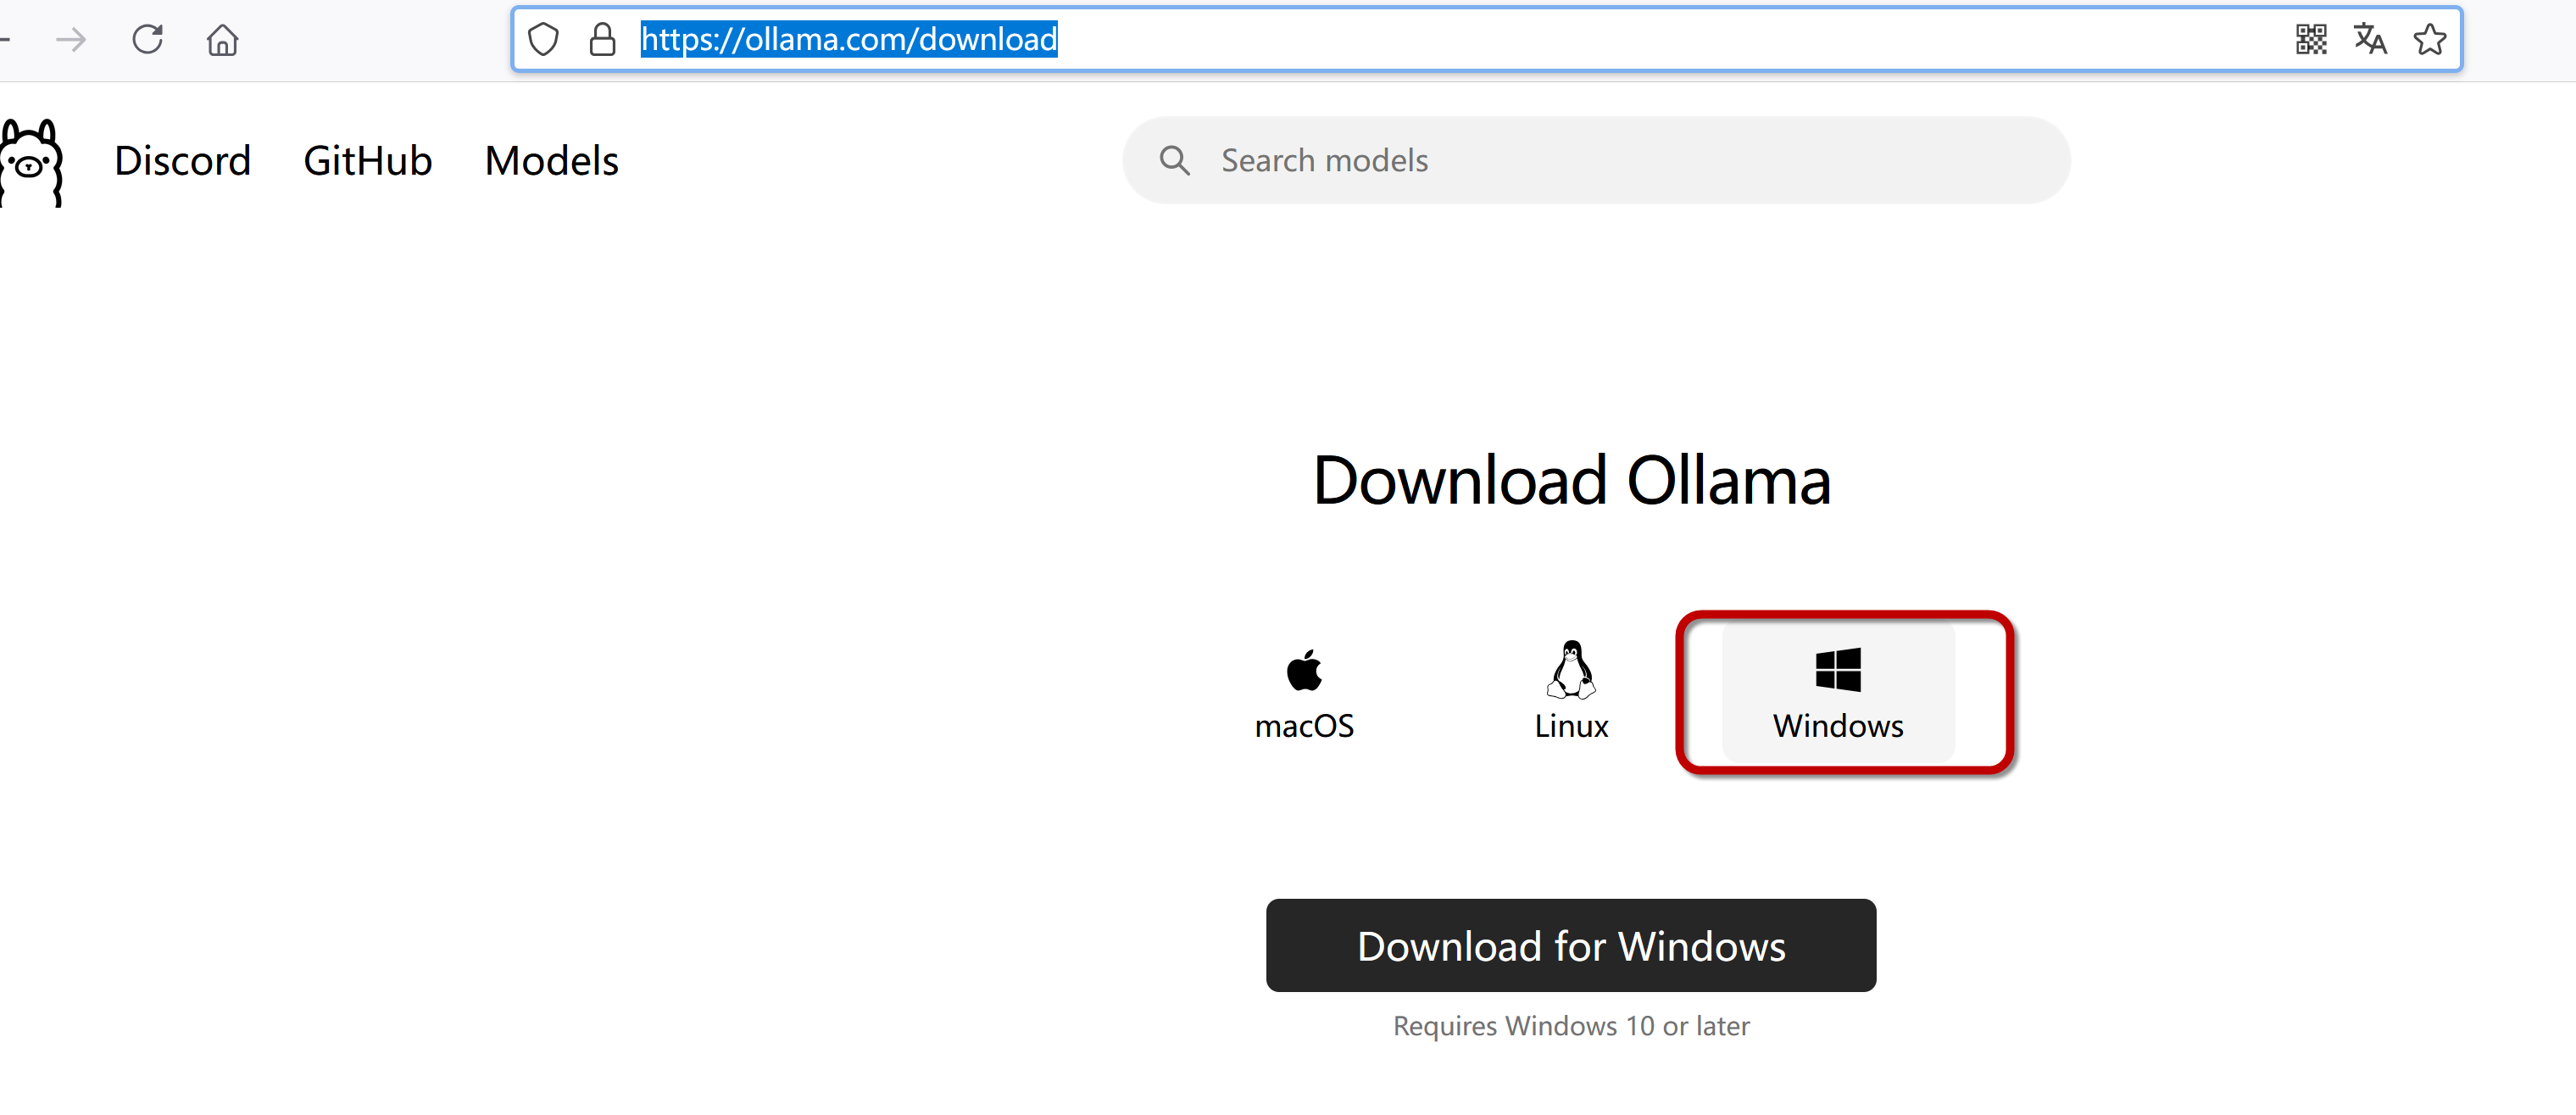This screenshot has width=2576, height=1115.
Task: Focus the Search models field
Action: click(x=1596, y=161)
